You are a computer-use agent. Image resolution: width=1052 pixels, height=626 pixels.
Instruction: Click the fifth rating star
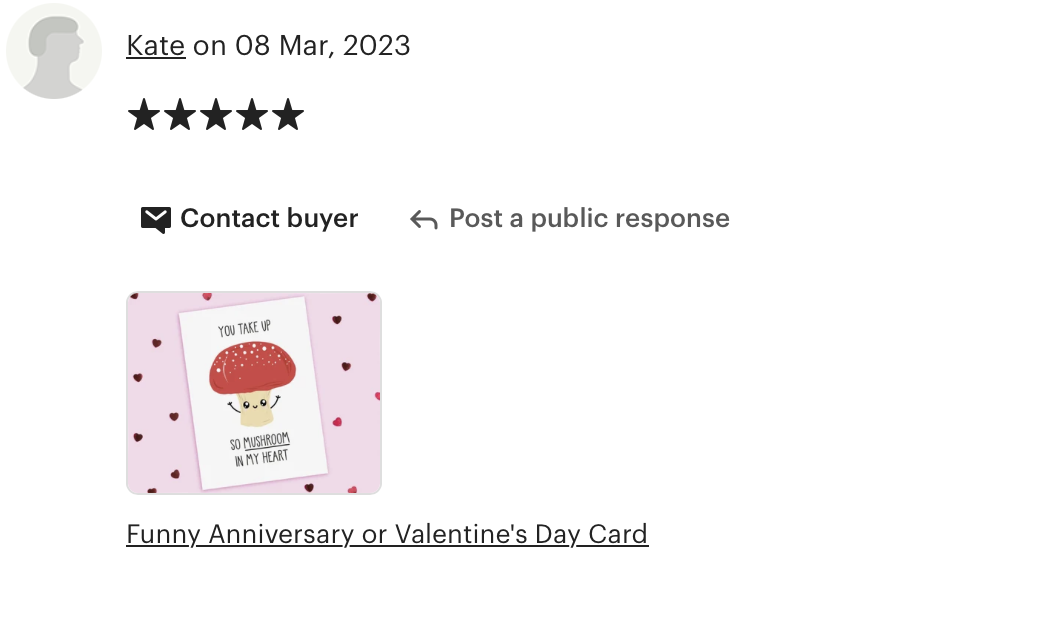click(x=288, y=114)
